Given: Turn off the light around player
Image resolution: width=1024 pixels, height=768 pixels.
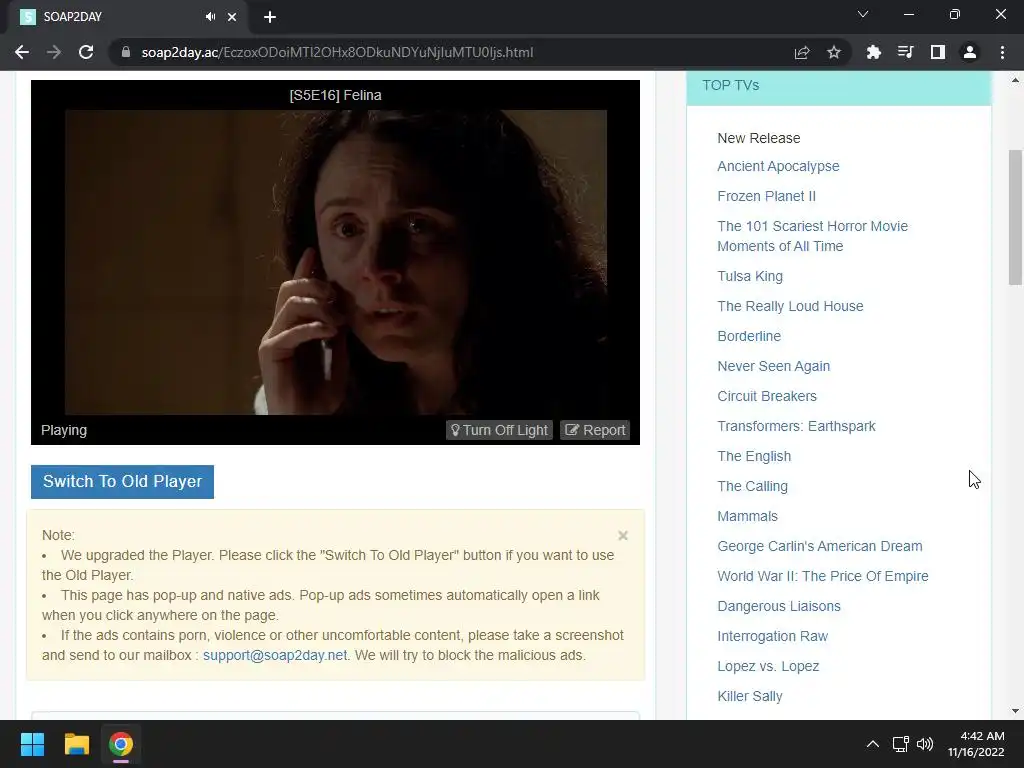Looking at the screenshot, I should point(500,430).
